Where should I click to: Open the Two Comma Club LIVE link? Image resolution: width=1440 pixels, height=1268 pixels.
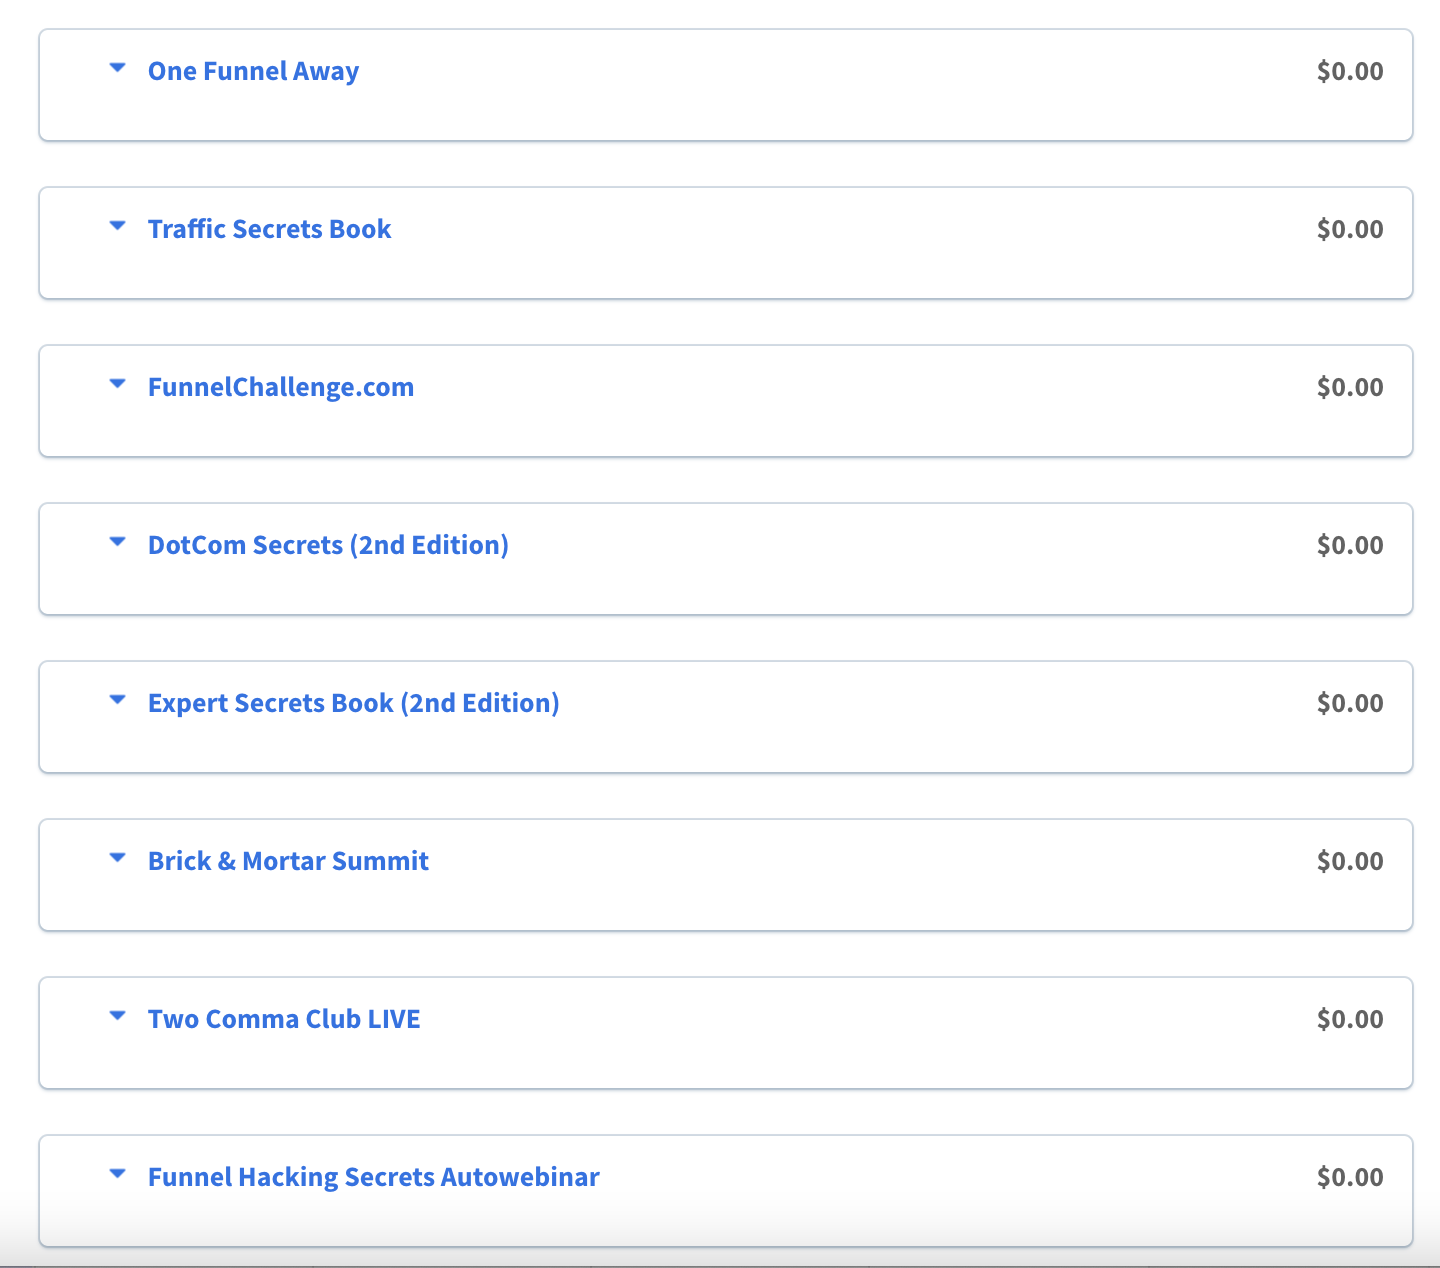pyautogui.click(x=284, y=1019)
